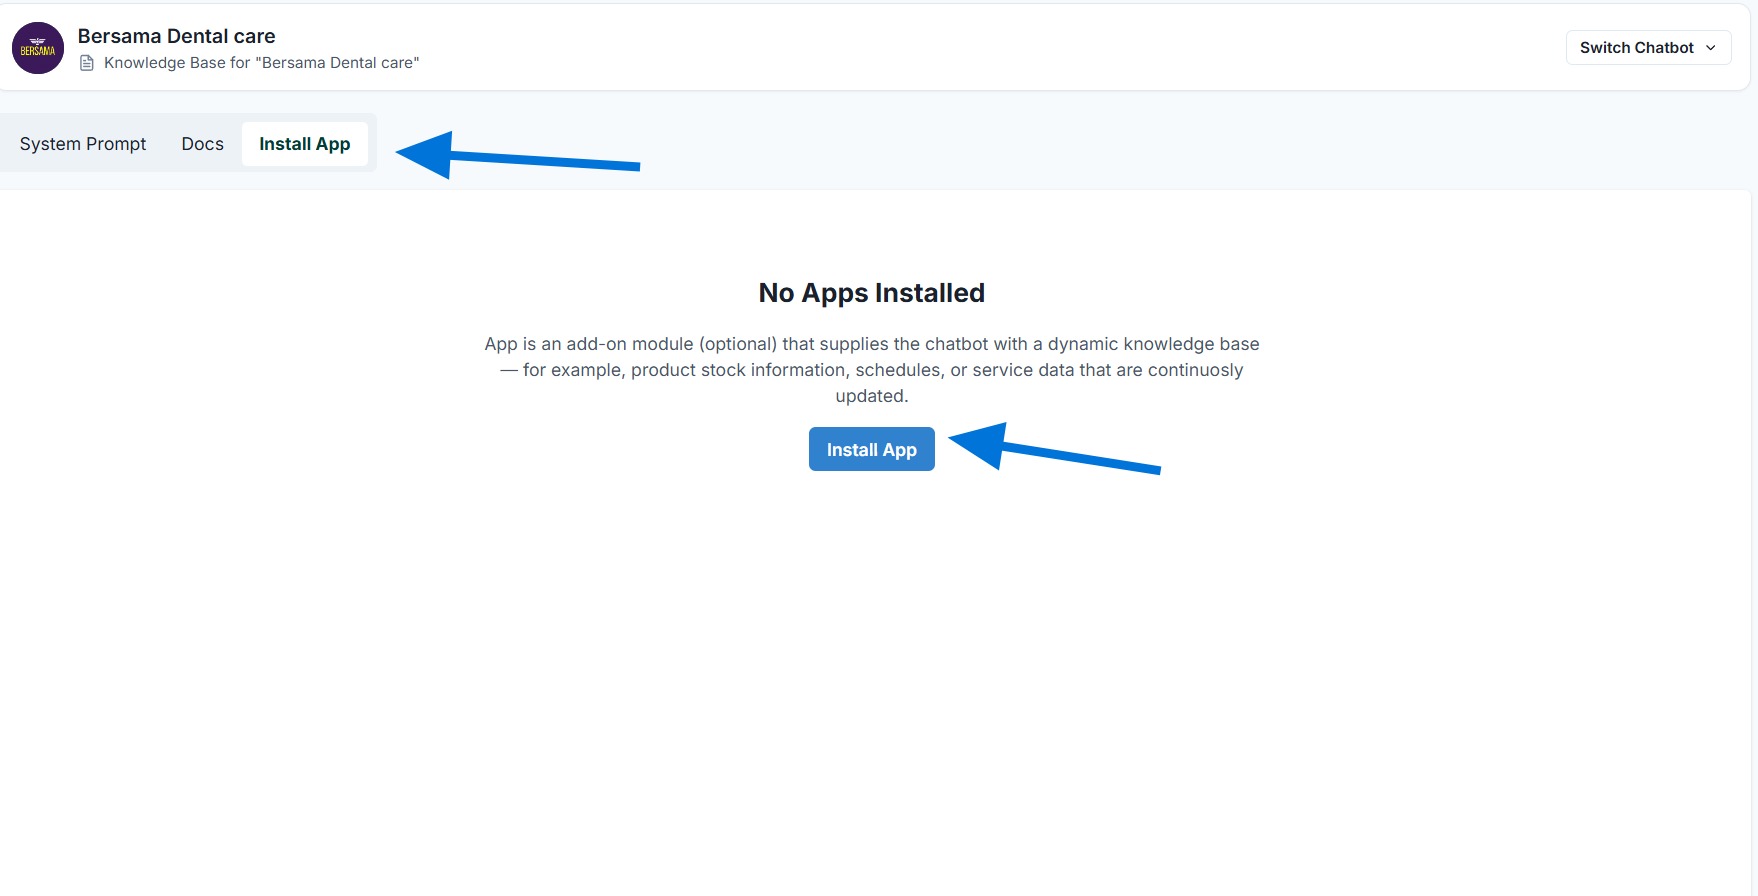Click the word "(optional)" in the description
Viewport: 1758px width, 896px height.
coord(737,344)
